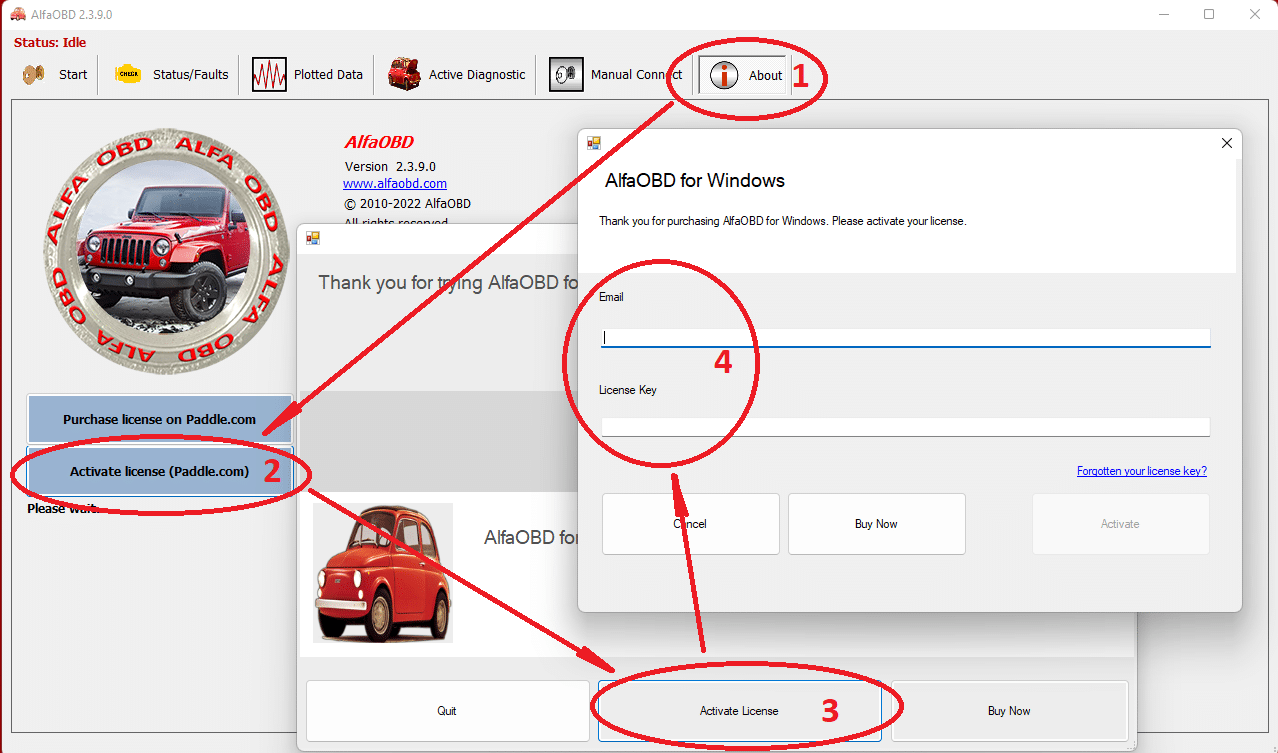Click the Forgotten your license key link
1278x753 pixels.
[1141, 470]
